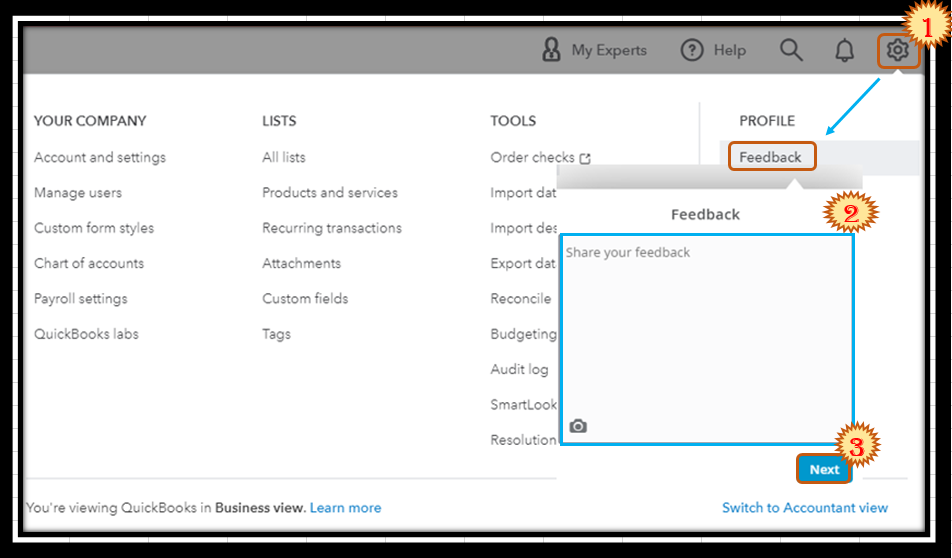Go to Chart of accounts

point(89,263)
